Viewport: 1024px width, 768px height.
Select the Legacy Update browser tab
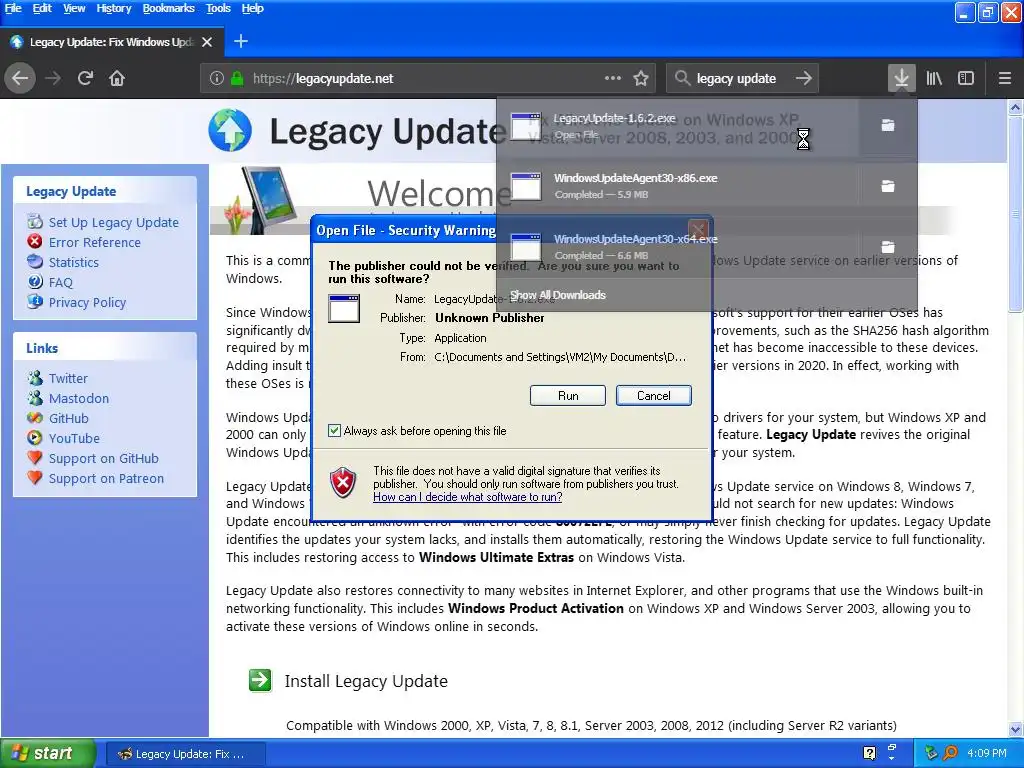coord(112,42)
